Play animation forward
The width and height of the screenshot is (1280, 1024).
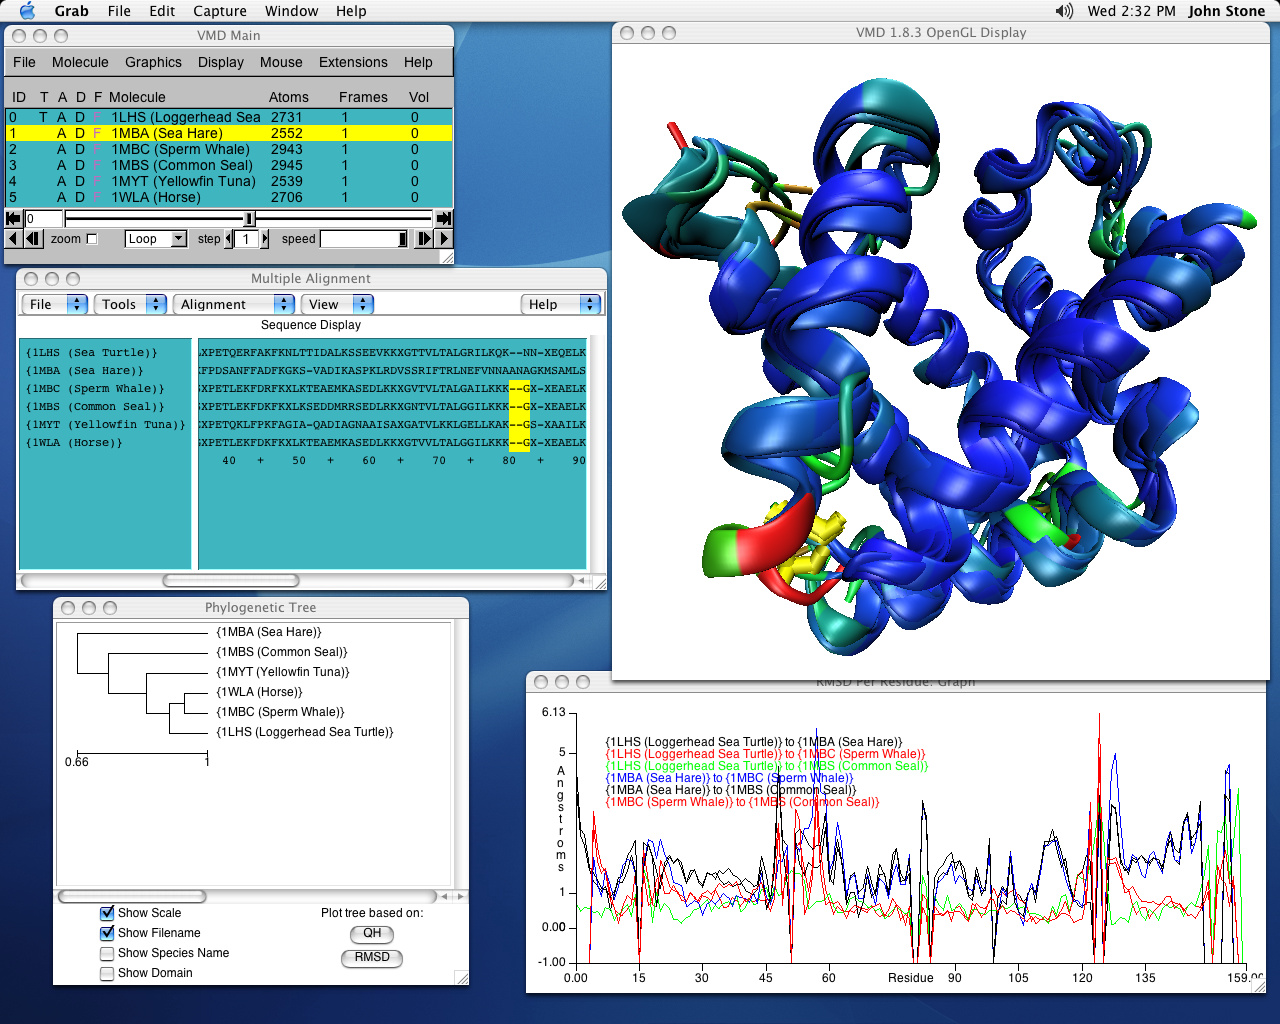pos(444,239)
